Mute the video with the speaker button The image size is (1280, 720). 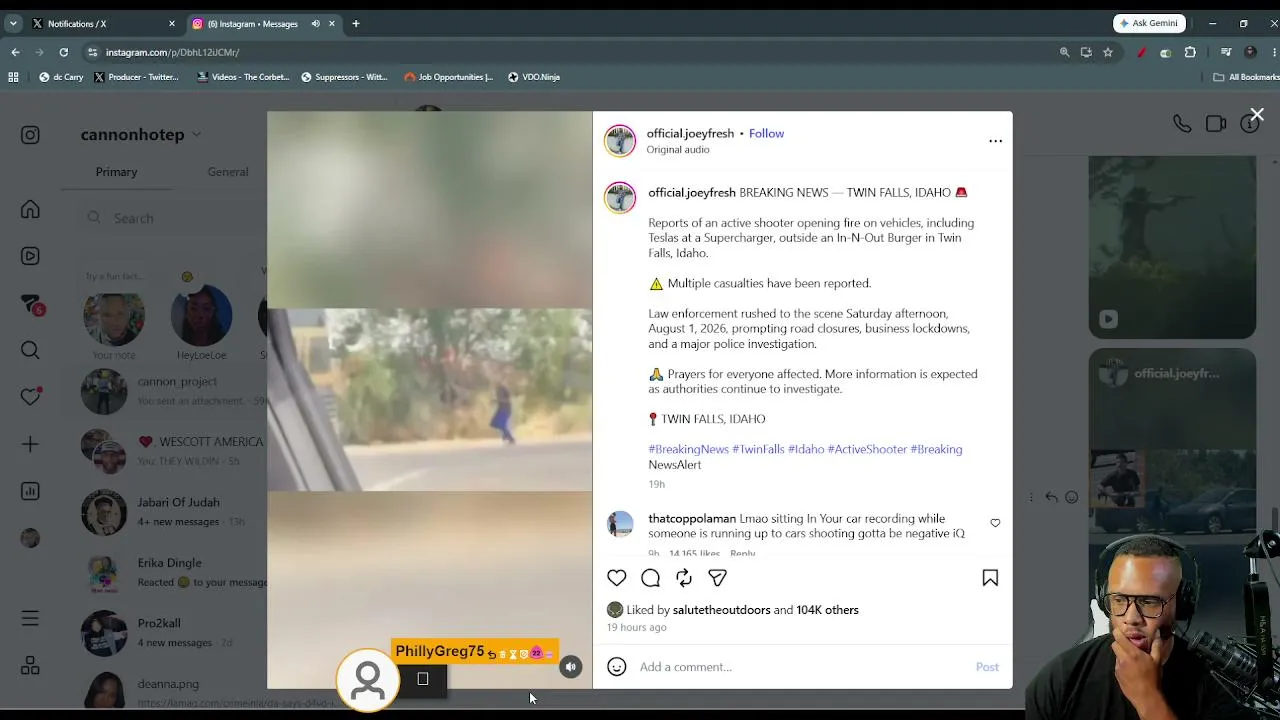[570, 667]
